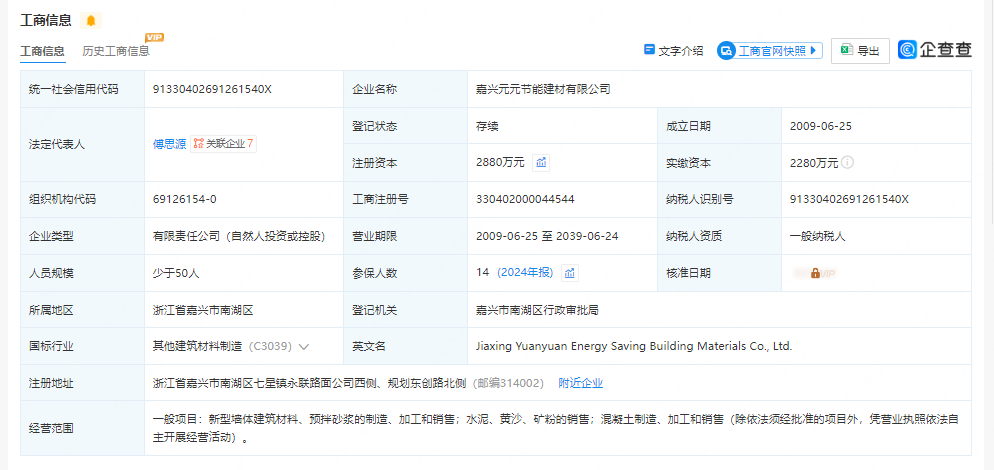This screenshot has height=470, width=994.
Task: Click the unified credit code 91330402691261540X
Action: click(x=212, y=89)
